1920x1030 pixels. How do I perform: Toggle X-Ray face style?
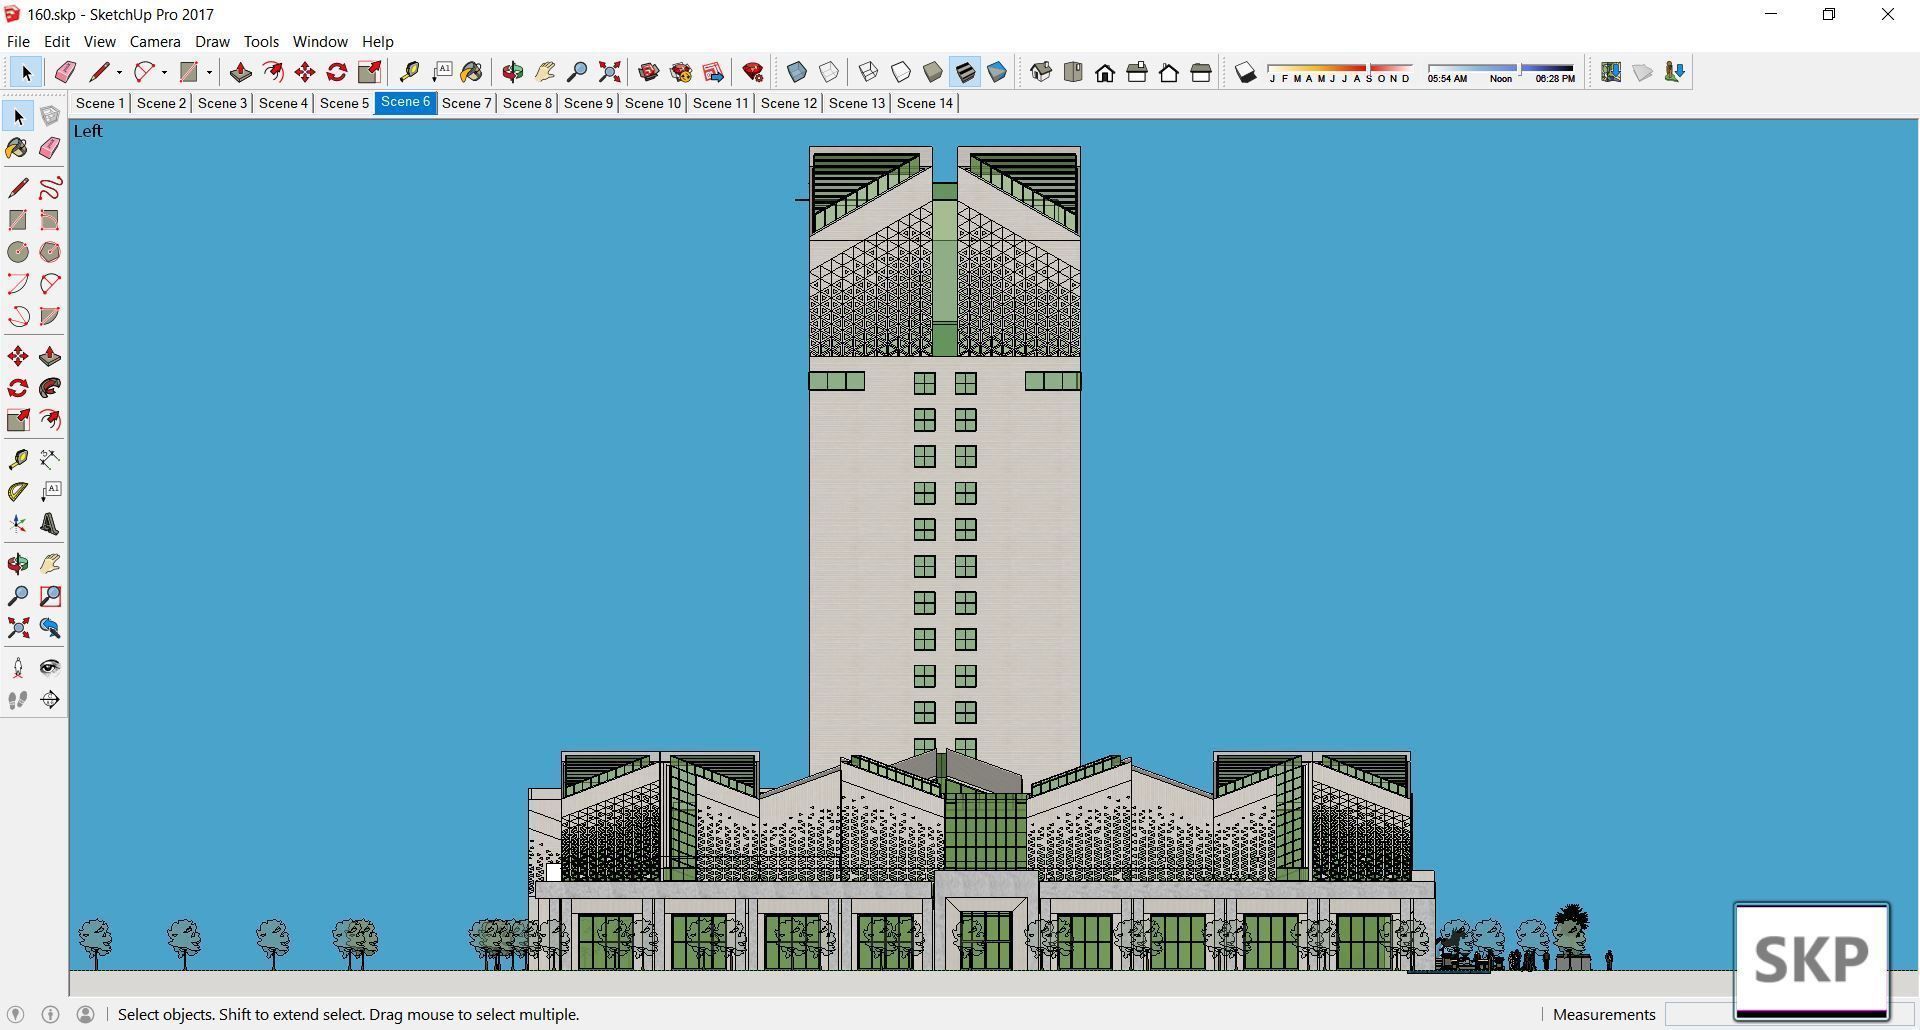point(797,72)
